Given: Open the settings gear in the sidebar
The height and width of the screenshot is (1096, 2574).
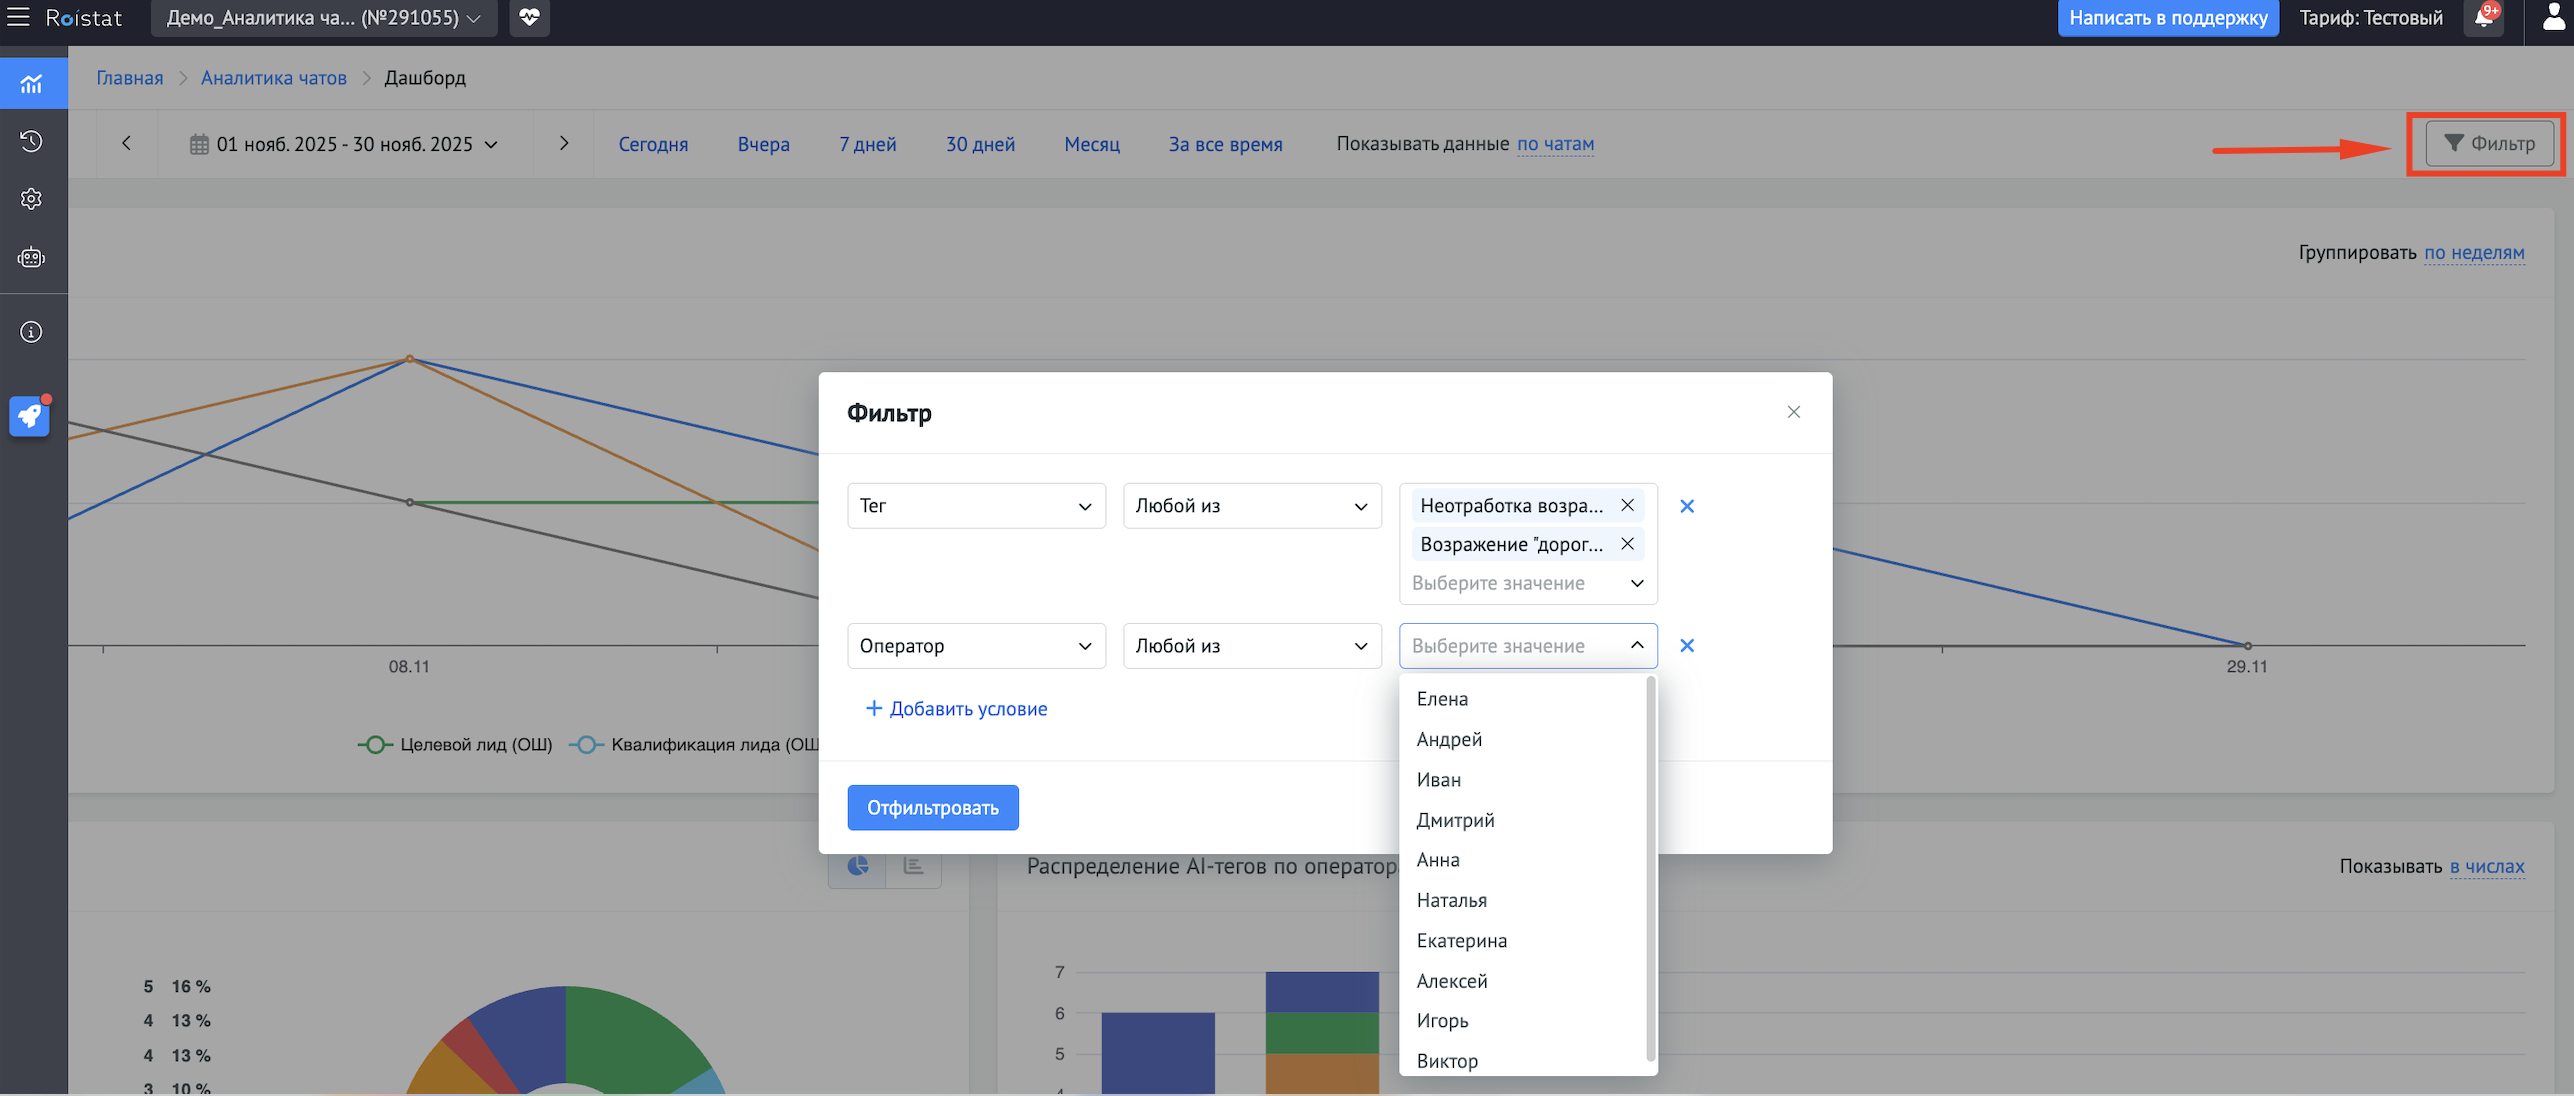Looking at the screenshot, I should [x=31, y=199].
